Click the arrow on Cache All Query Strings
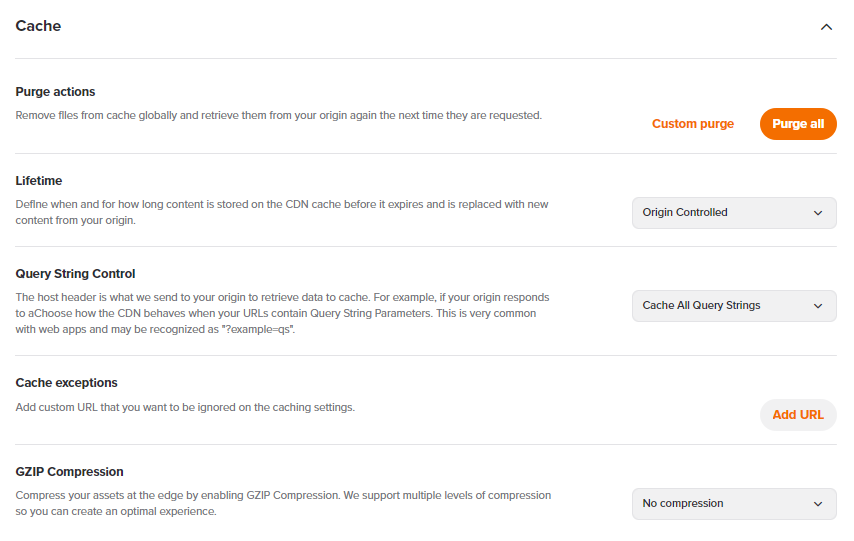Screen dimensions: 854x541 (818, 305)
